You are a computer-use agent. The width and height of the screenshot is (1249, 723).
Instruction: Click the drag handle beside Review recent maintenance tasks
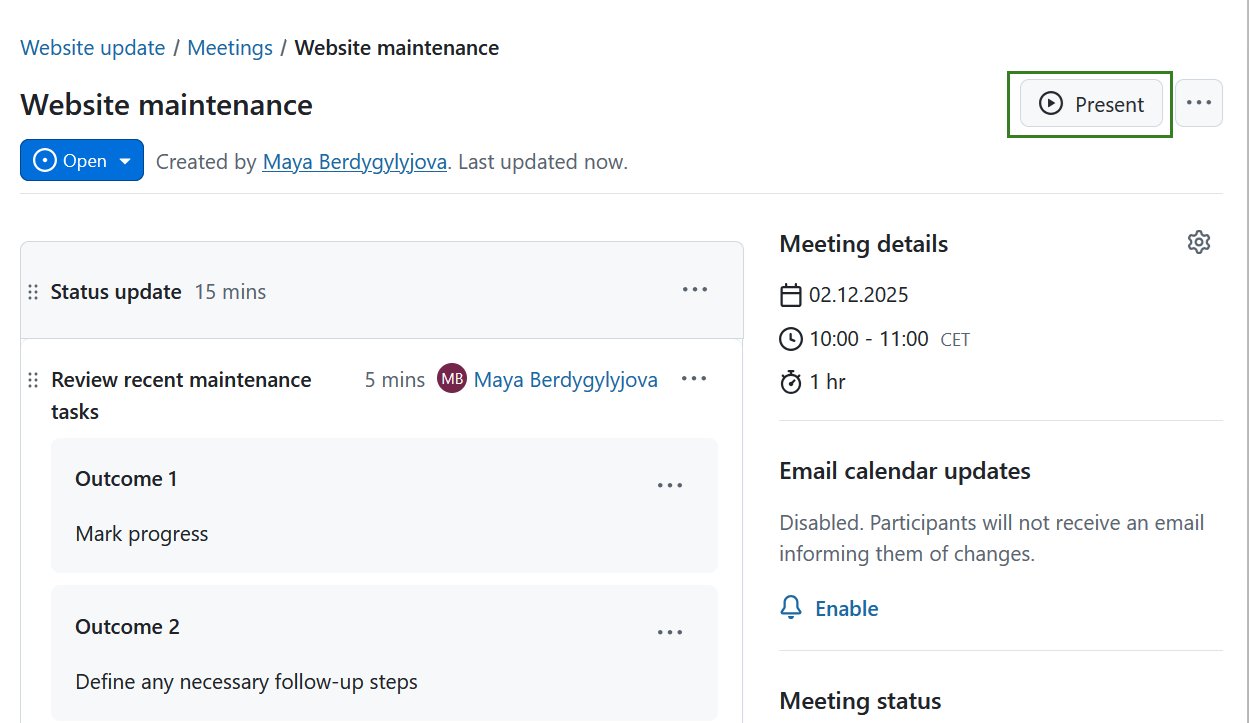click(33, 380)
